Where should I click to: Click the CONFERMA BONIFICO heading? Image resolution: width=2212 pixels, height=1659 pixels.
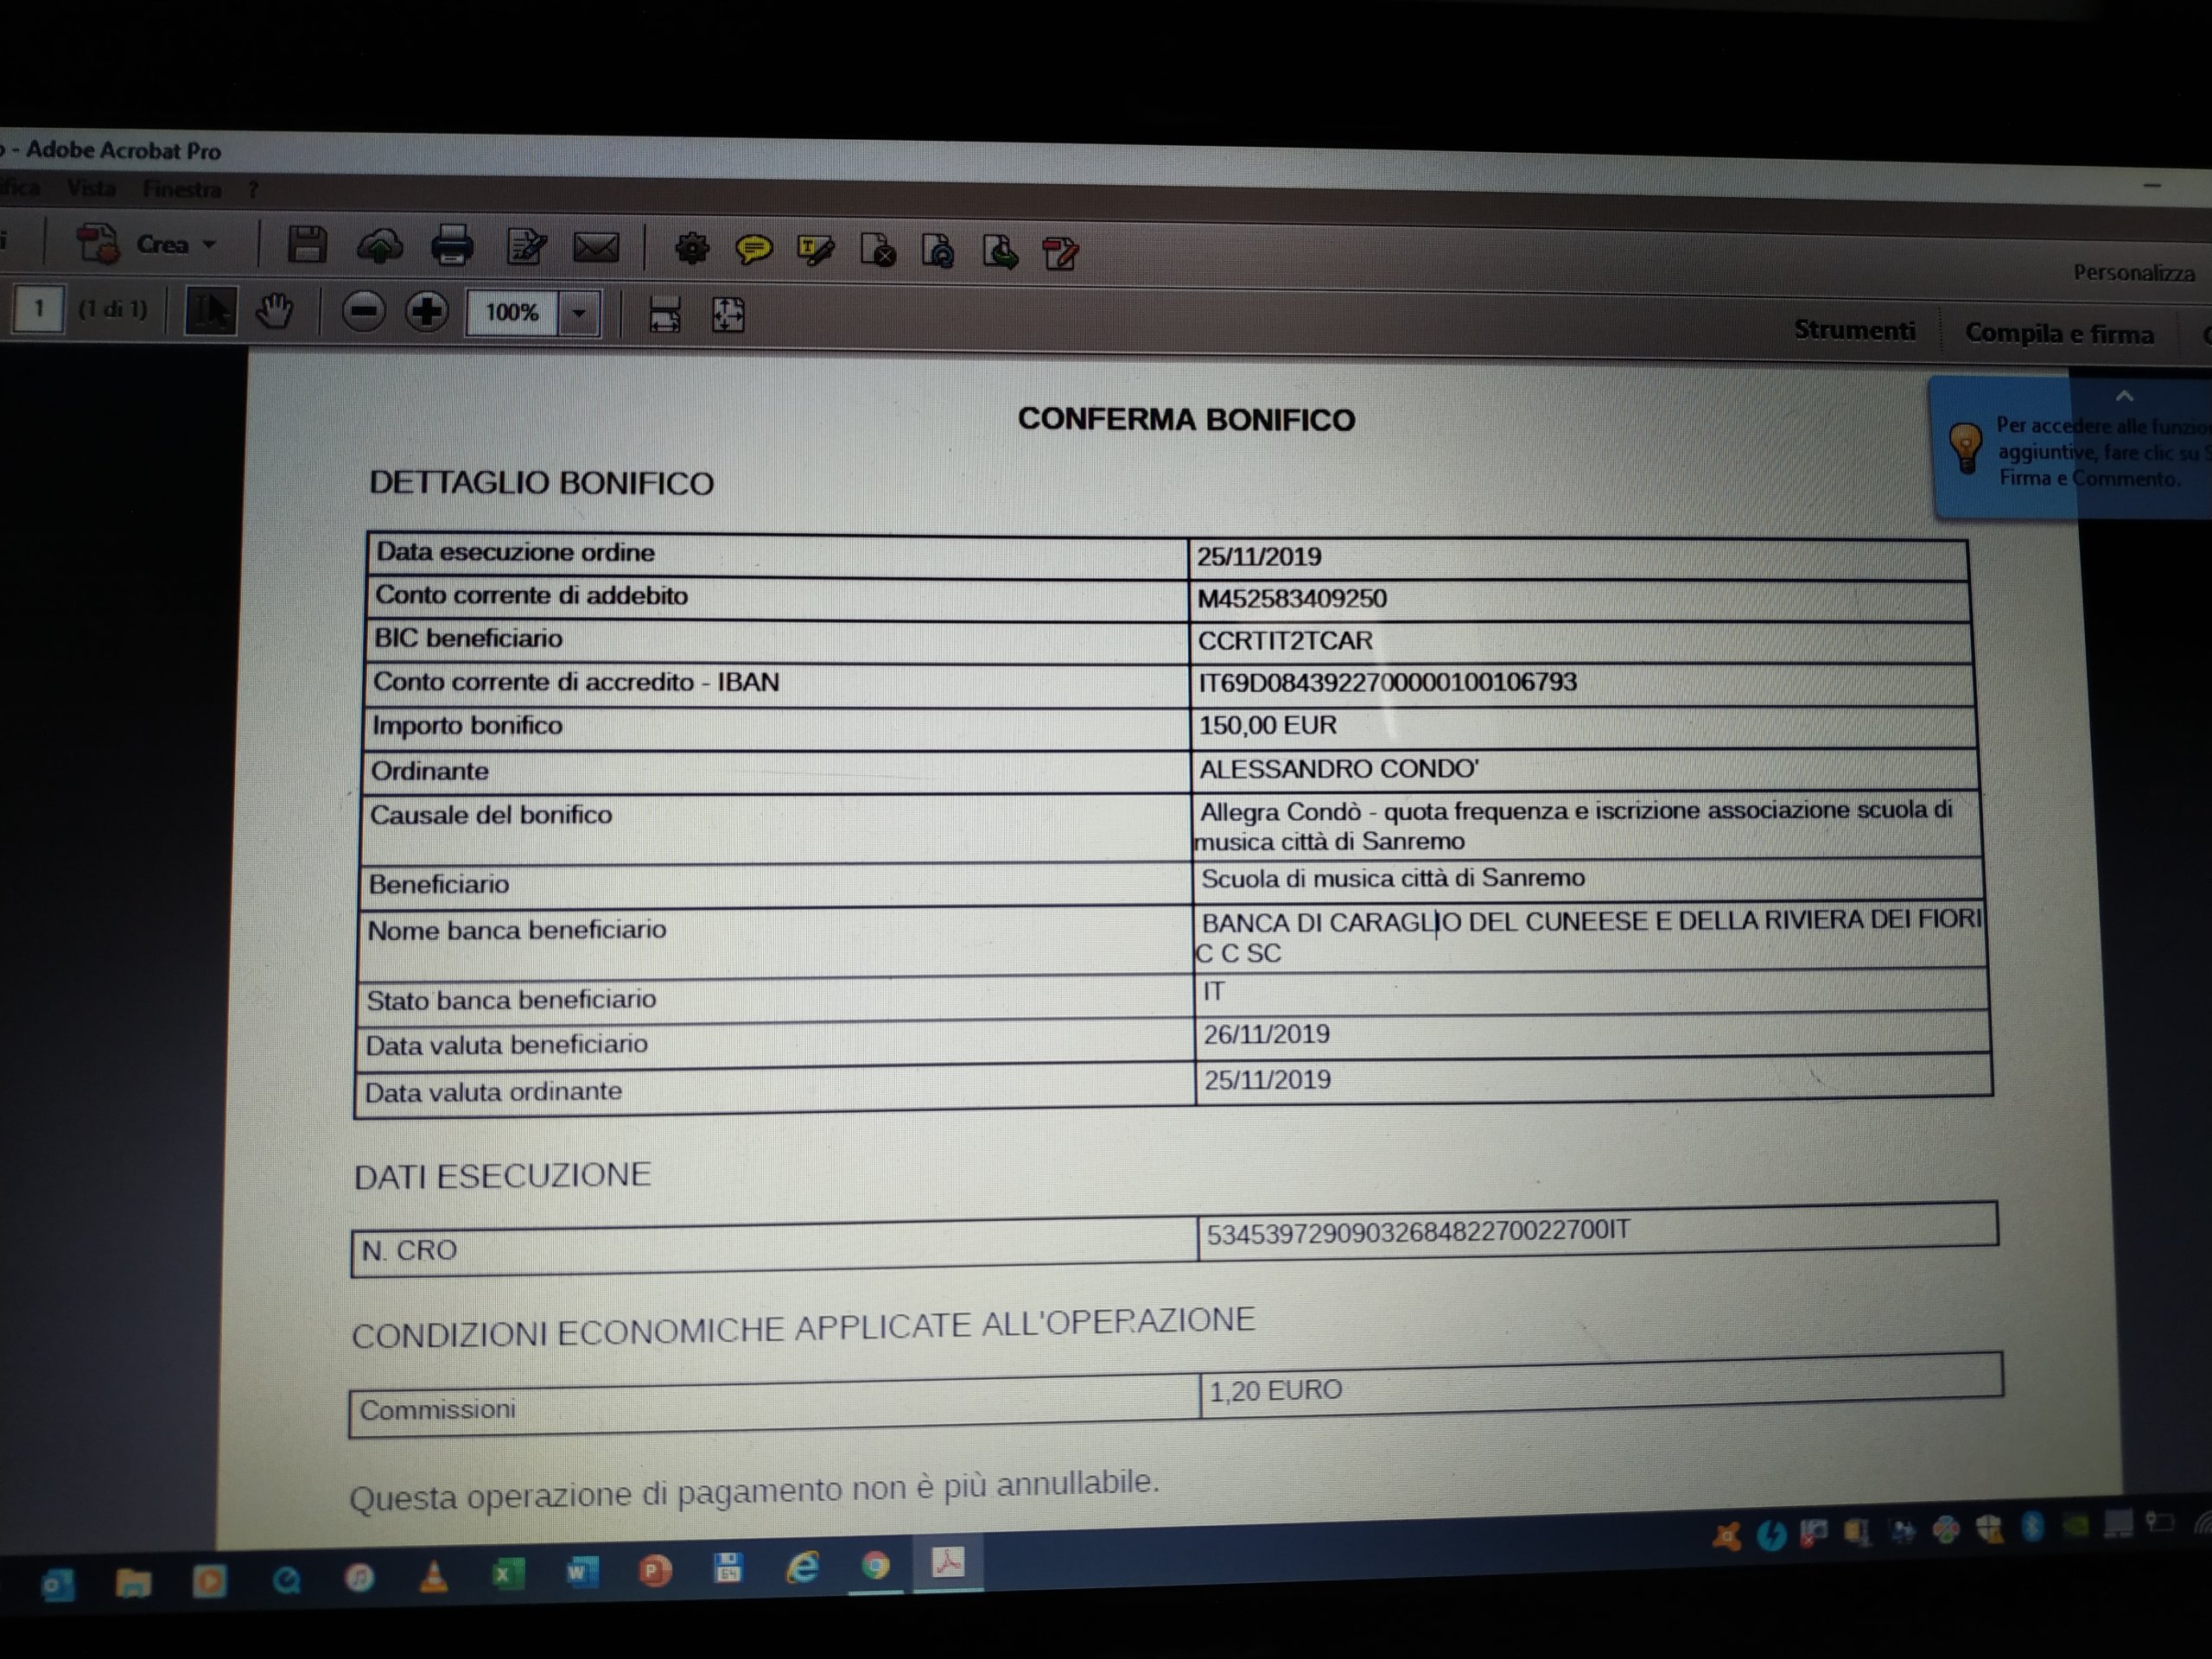click(1186, 419)
